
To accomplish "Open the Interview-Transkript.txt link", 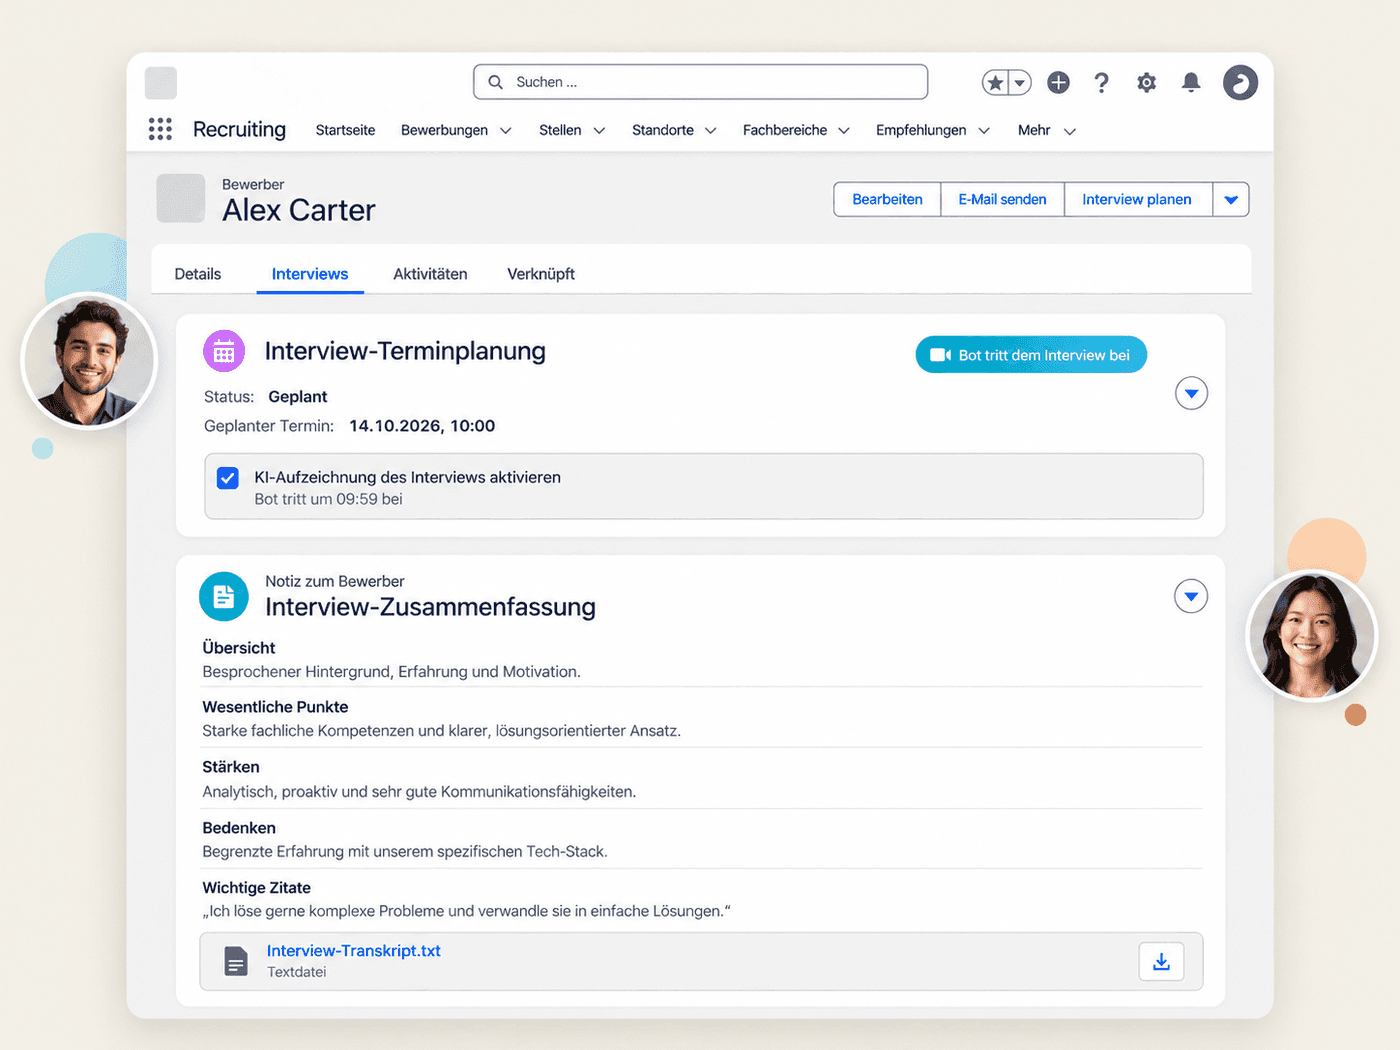I will pos(354,951).
